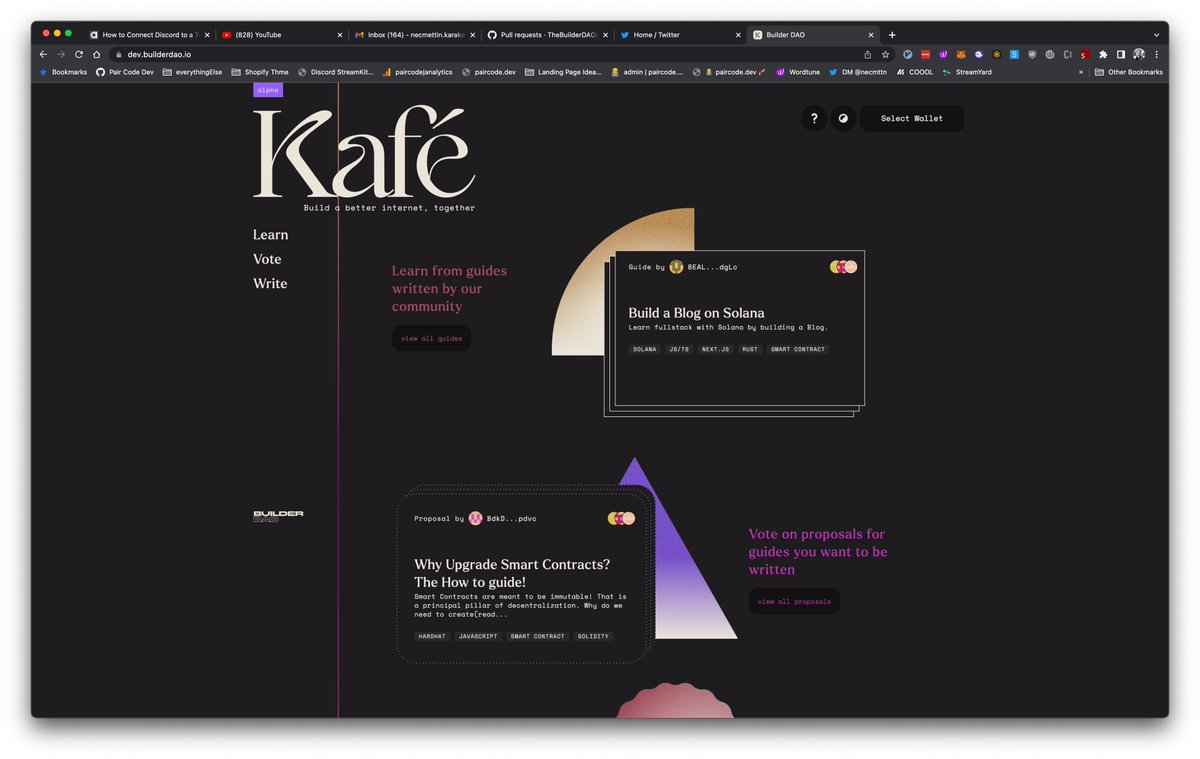Viewport: 1200px width, 759px height.
Task: Open the Other Bookmarks folder
Action: (1129, 72)
